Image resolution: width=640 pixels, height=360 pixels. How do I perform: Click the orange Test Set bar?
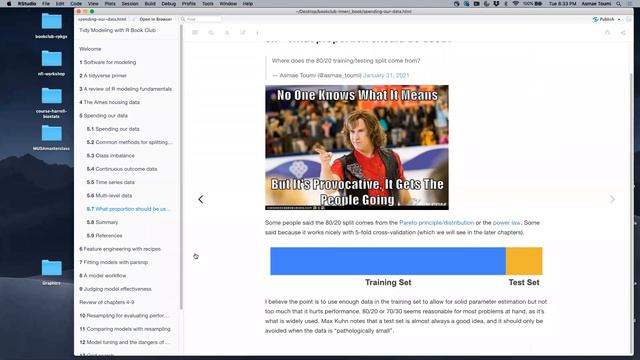point(524,261)
